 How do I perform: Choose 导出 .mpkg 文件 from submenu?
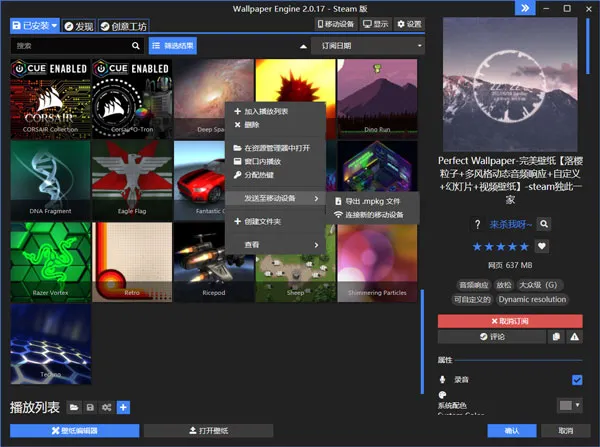point(372,201)
